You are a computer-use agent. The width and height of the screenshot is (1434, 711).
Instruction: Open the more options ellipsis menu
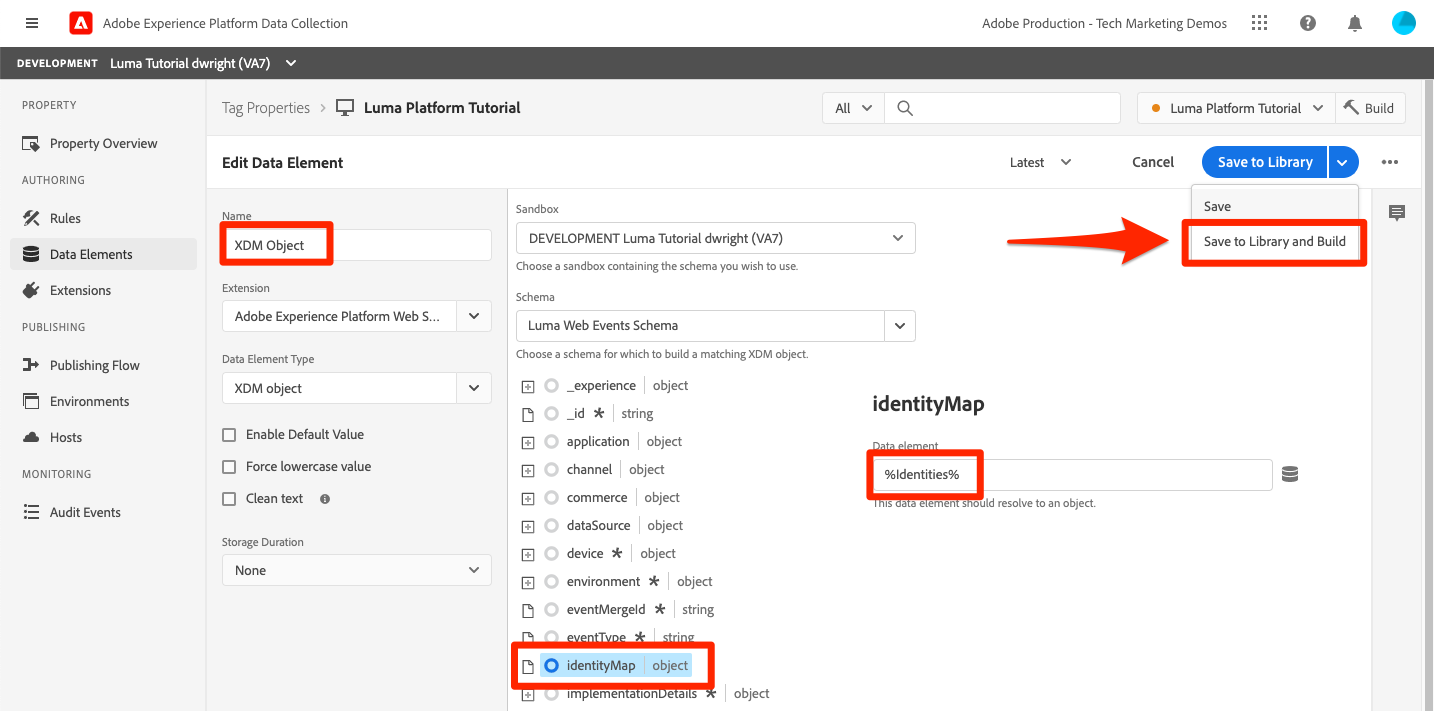[1389, 162]
